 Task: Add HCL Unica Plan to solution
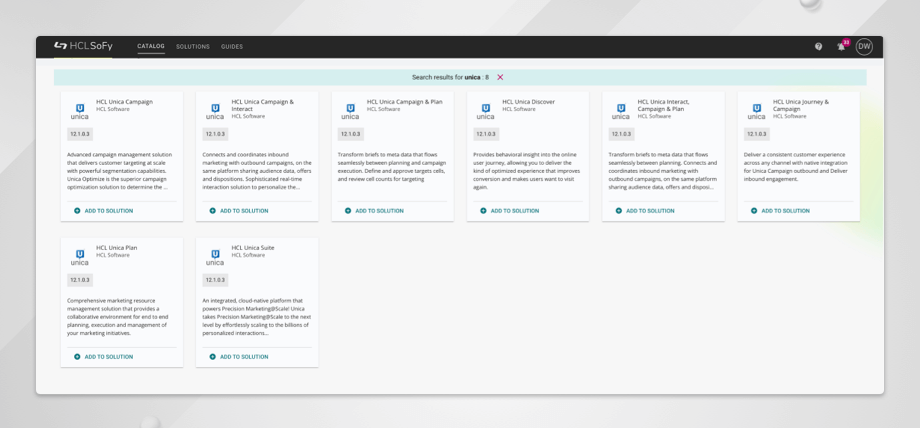click(x=104, y=357)
